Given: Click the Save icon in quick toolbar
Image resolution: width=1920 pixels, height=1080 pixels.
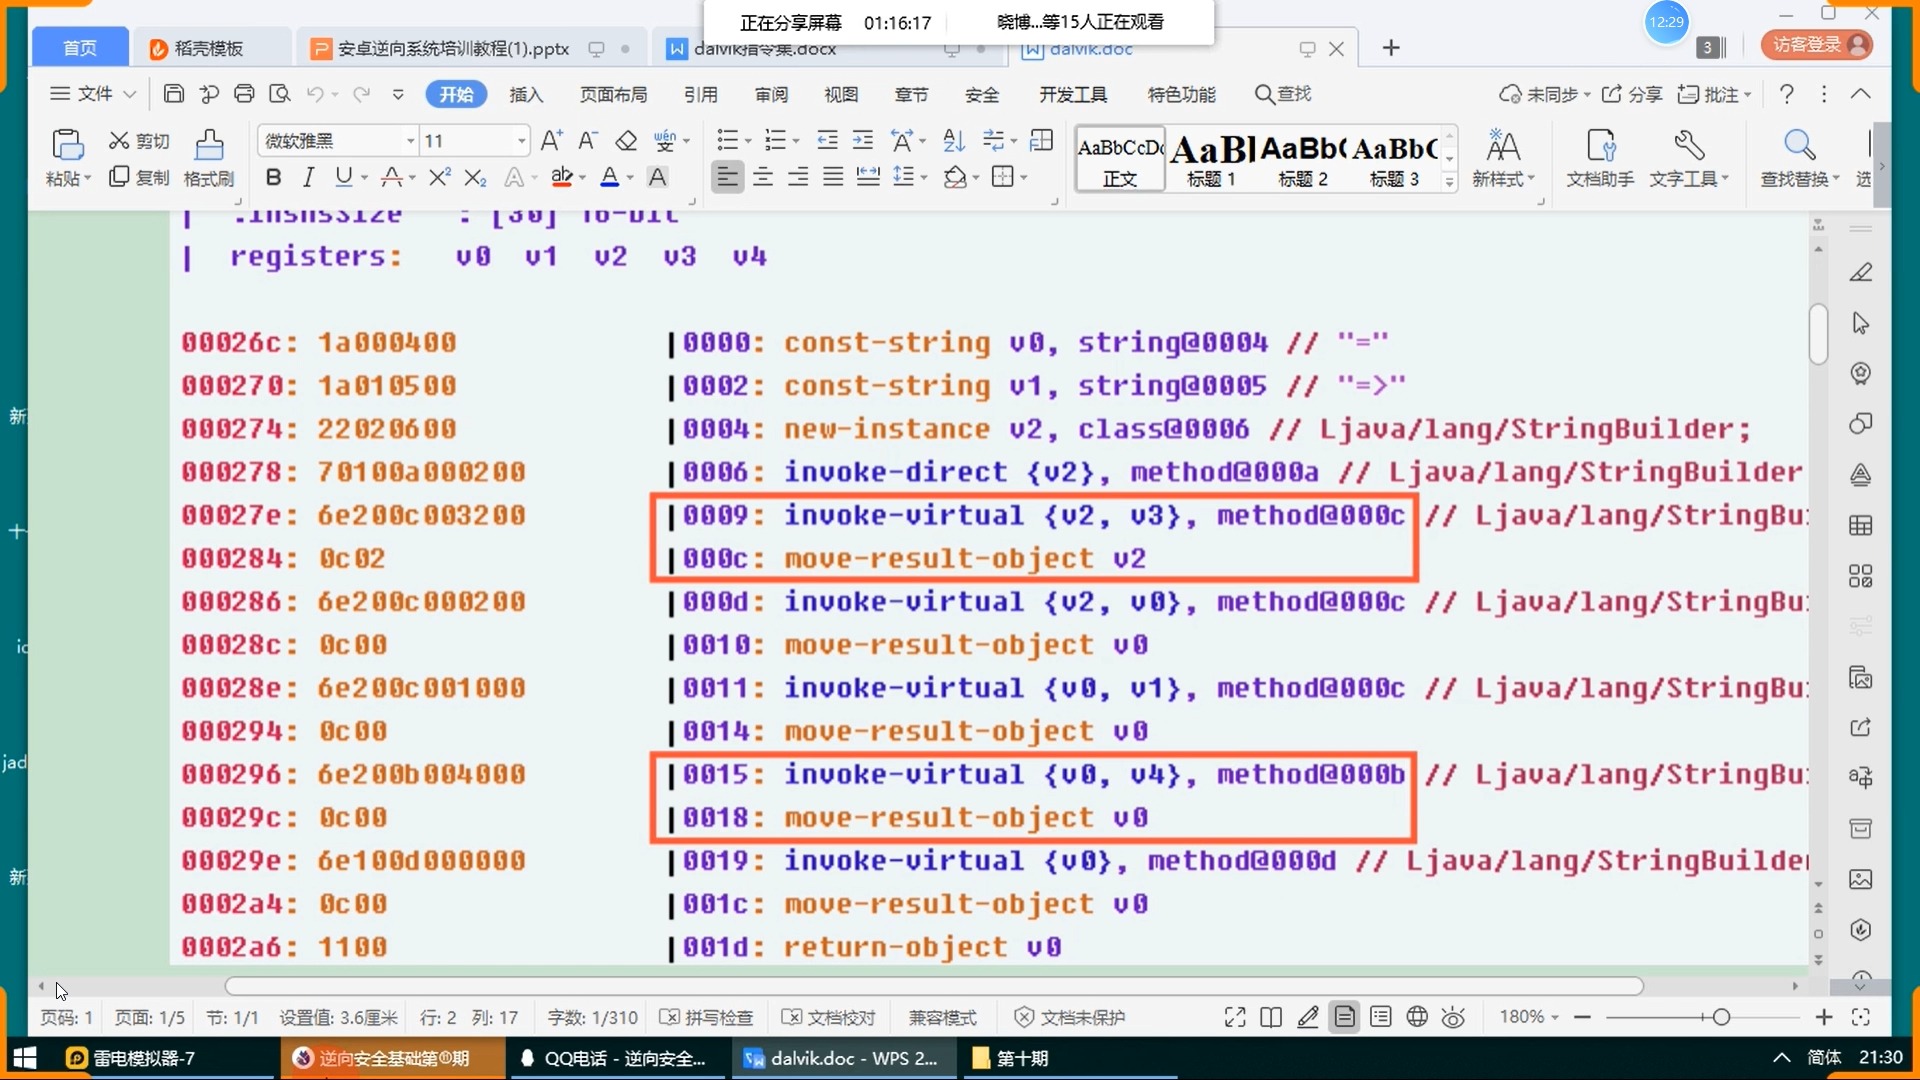Looking at the screenshot, I should click(173, 94).
